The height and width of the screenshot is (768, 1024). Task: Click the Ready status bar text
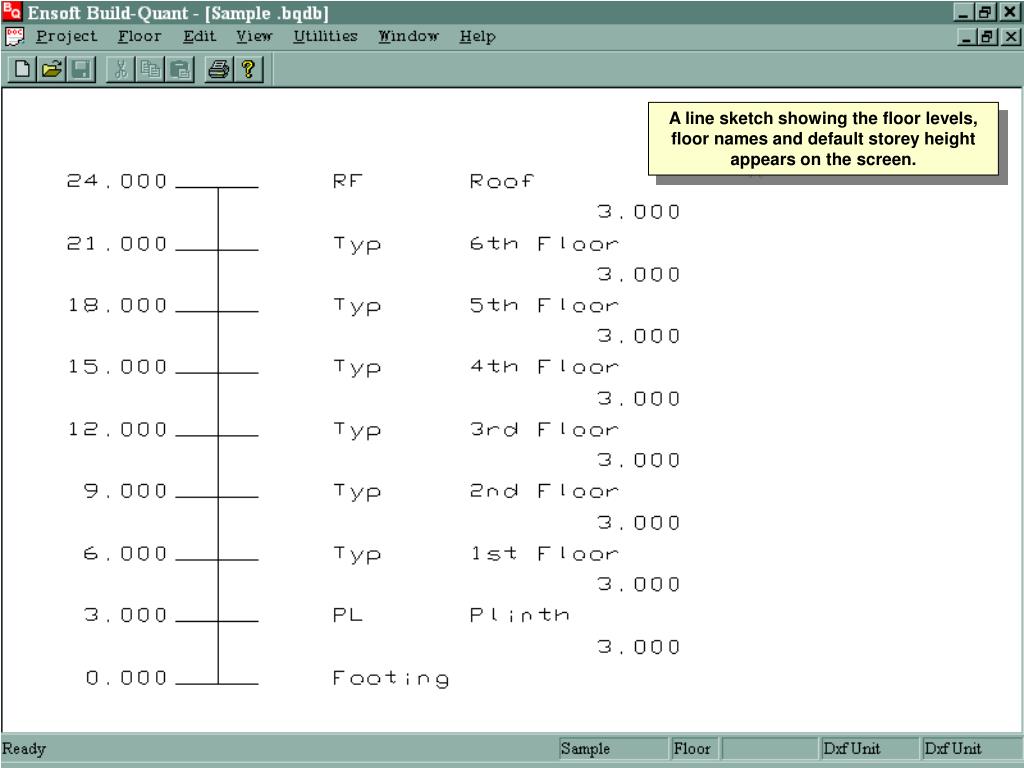24,748
